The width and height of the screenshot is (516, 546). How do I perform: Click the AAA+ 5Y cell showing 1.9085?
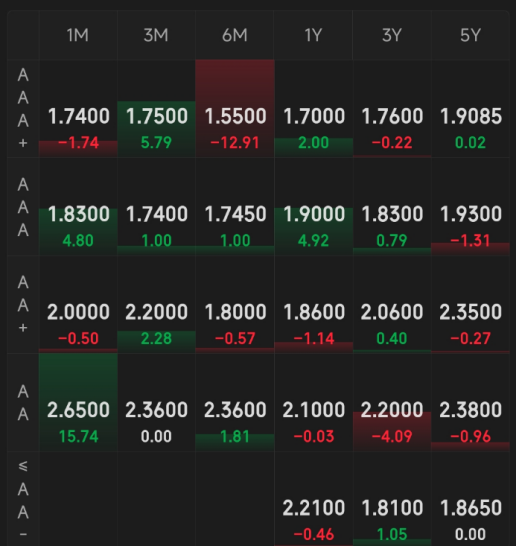[470, 109]
